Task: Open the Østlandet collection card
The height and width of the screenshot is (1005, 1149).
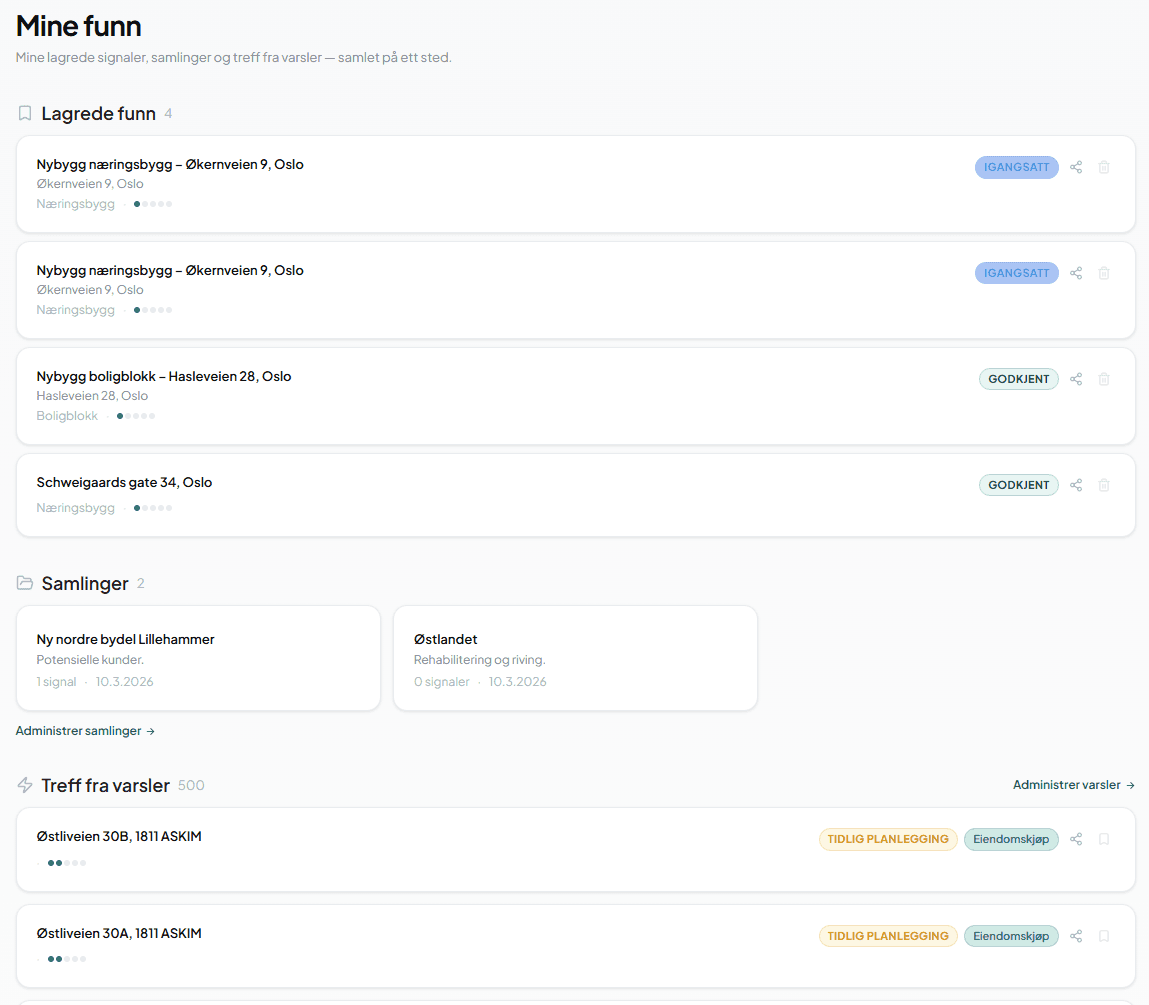Action: point(575,658)
